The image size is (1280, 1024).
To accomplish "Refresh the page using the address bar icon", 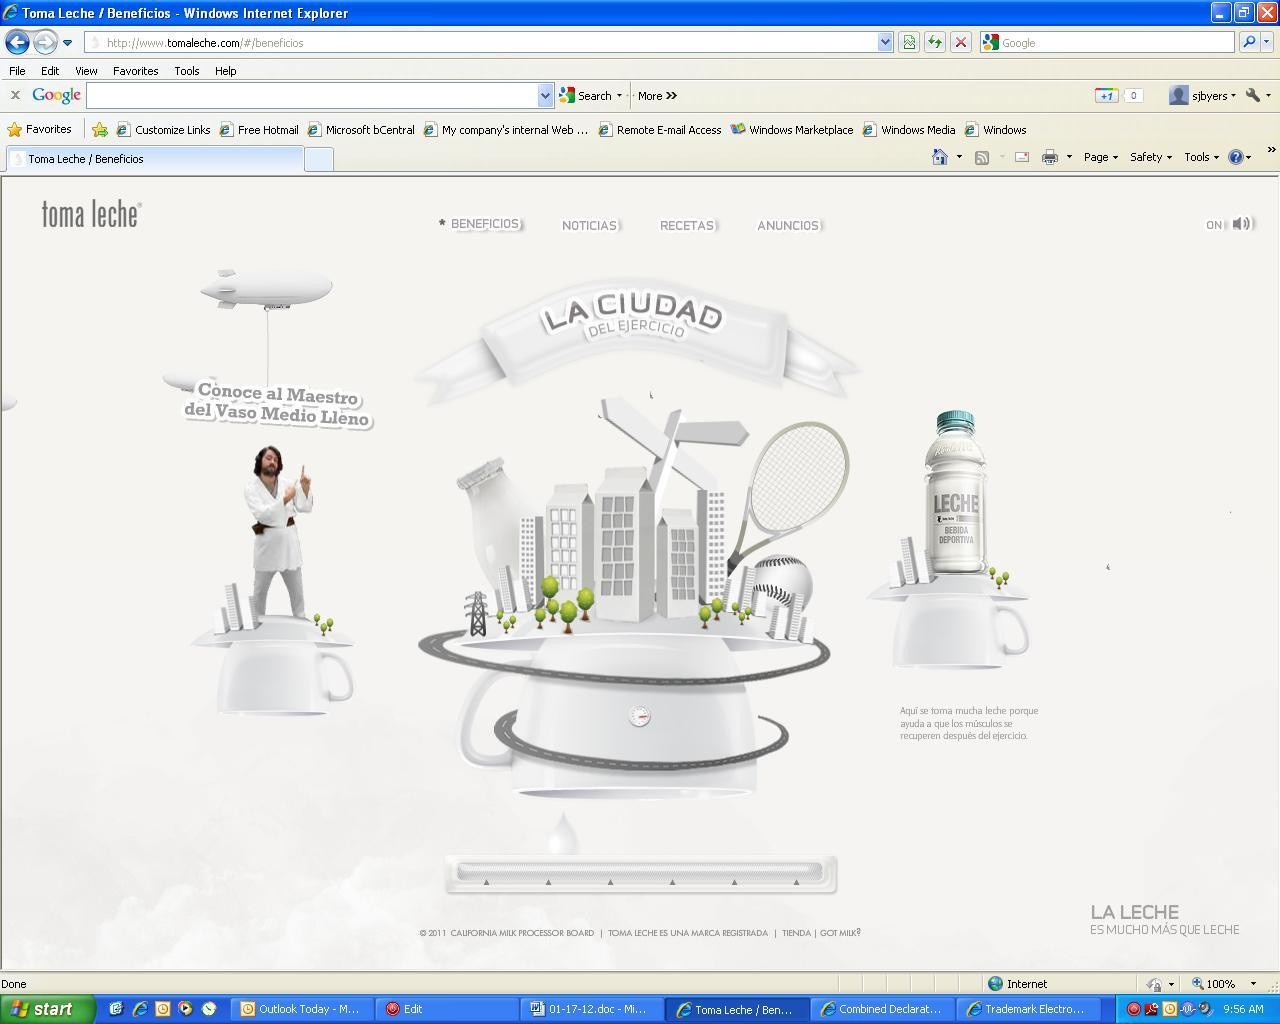I will (935, 42).
